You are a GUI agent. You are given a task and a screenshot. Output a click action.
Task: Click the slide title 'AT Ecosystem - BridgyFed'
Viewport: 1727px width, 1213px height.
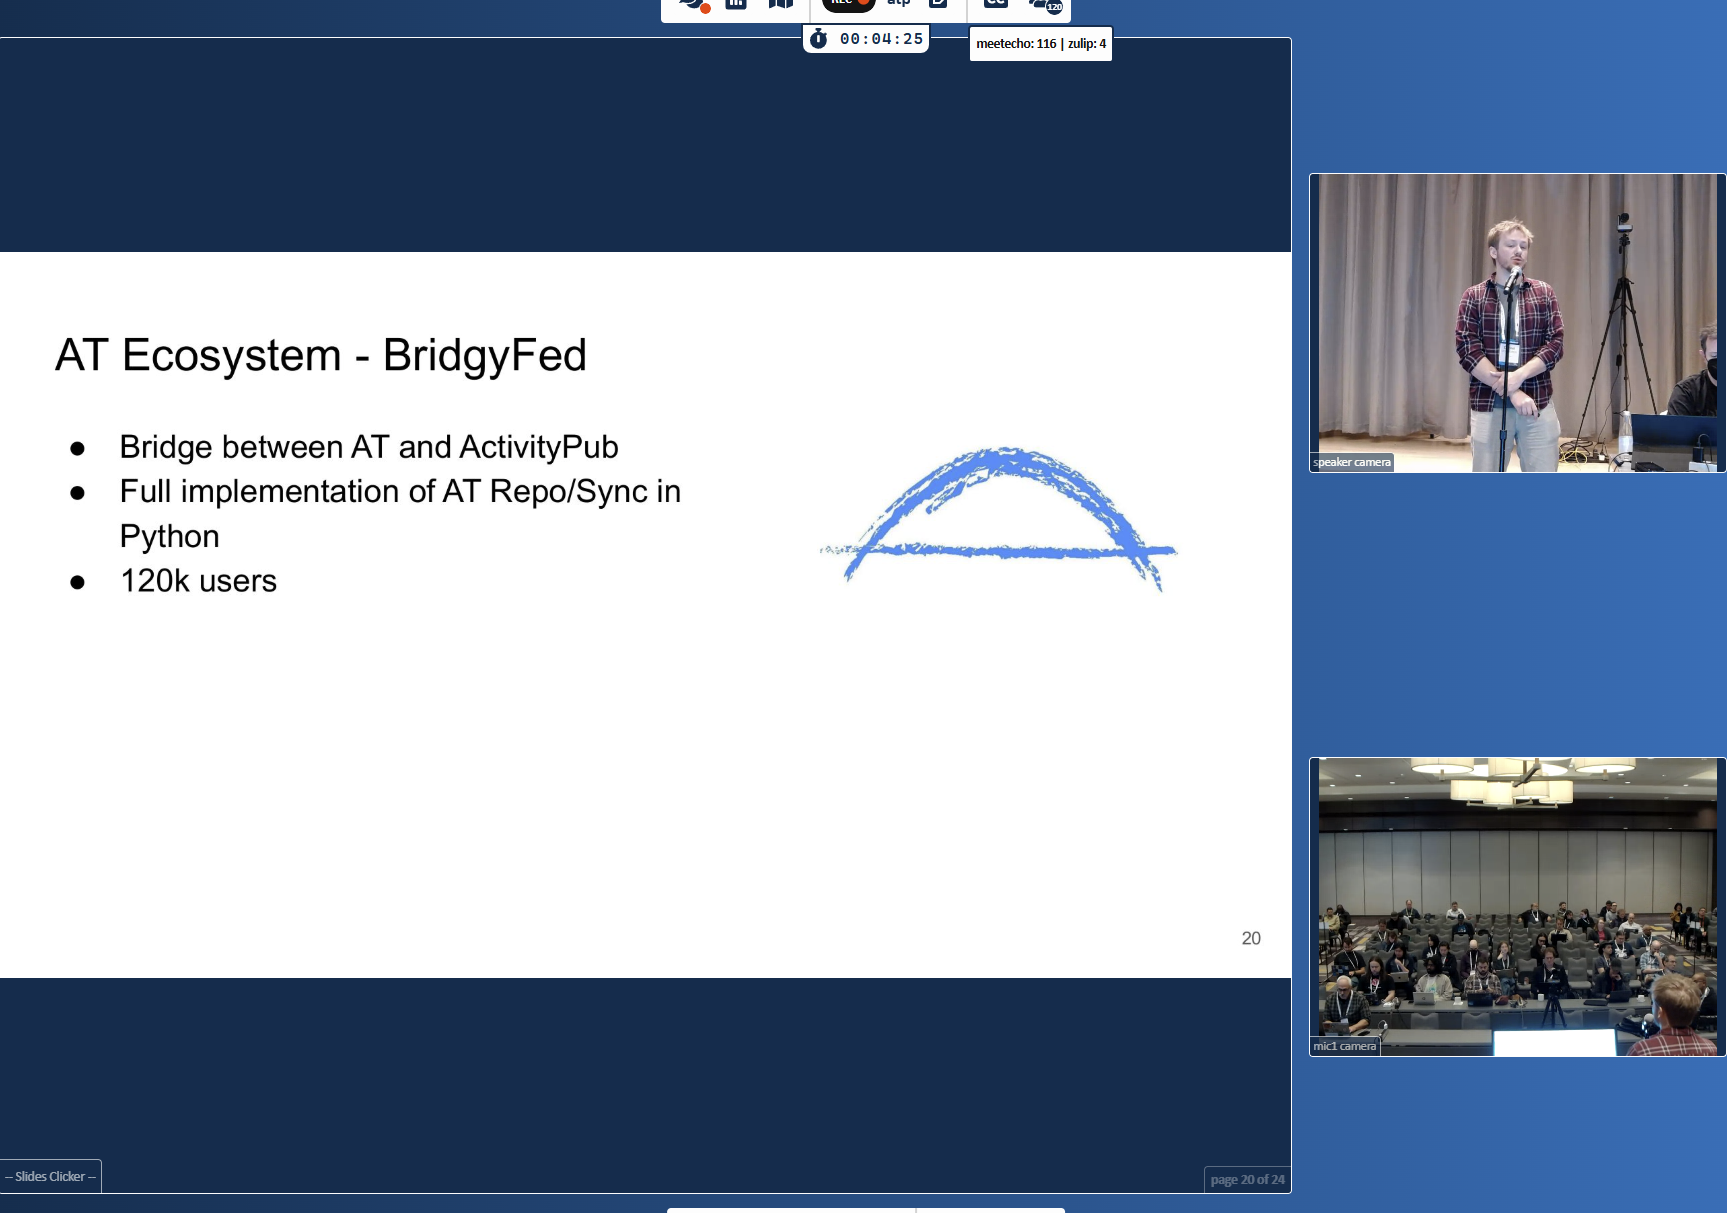(320, 355)
